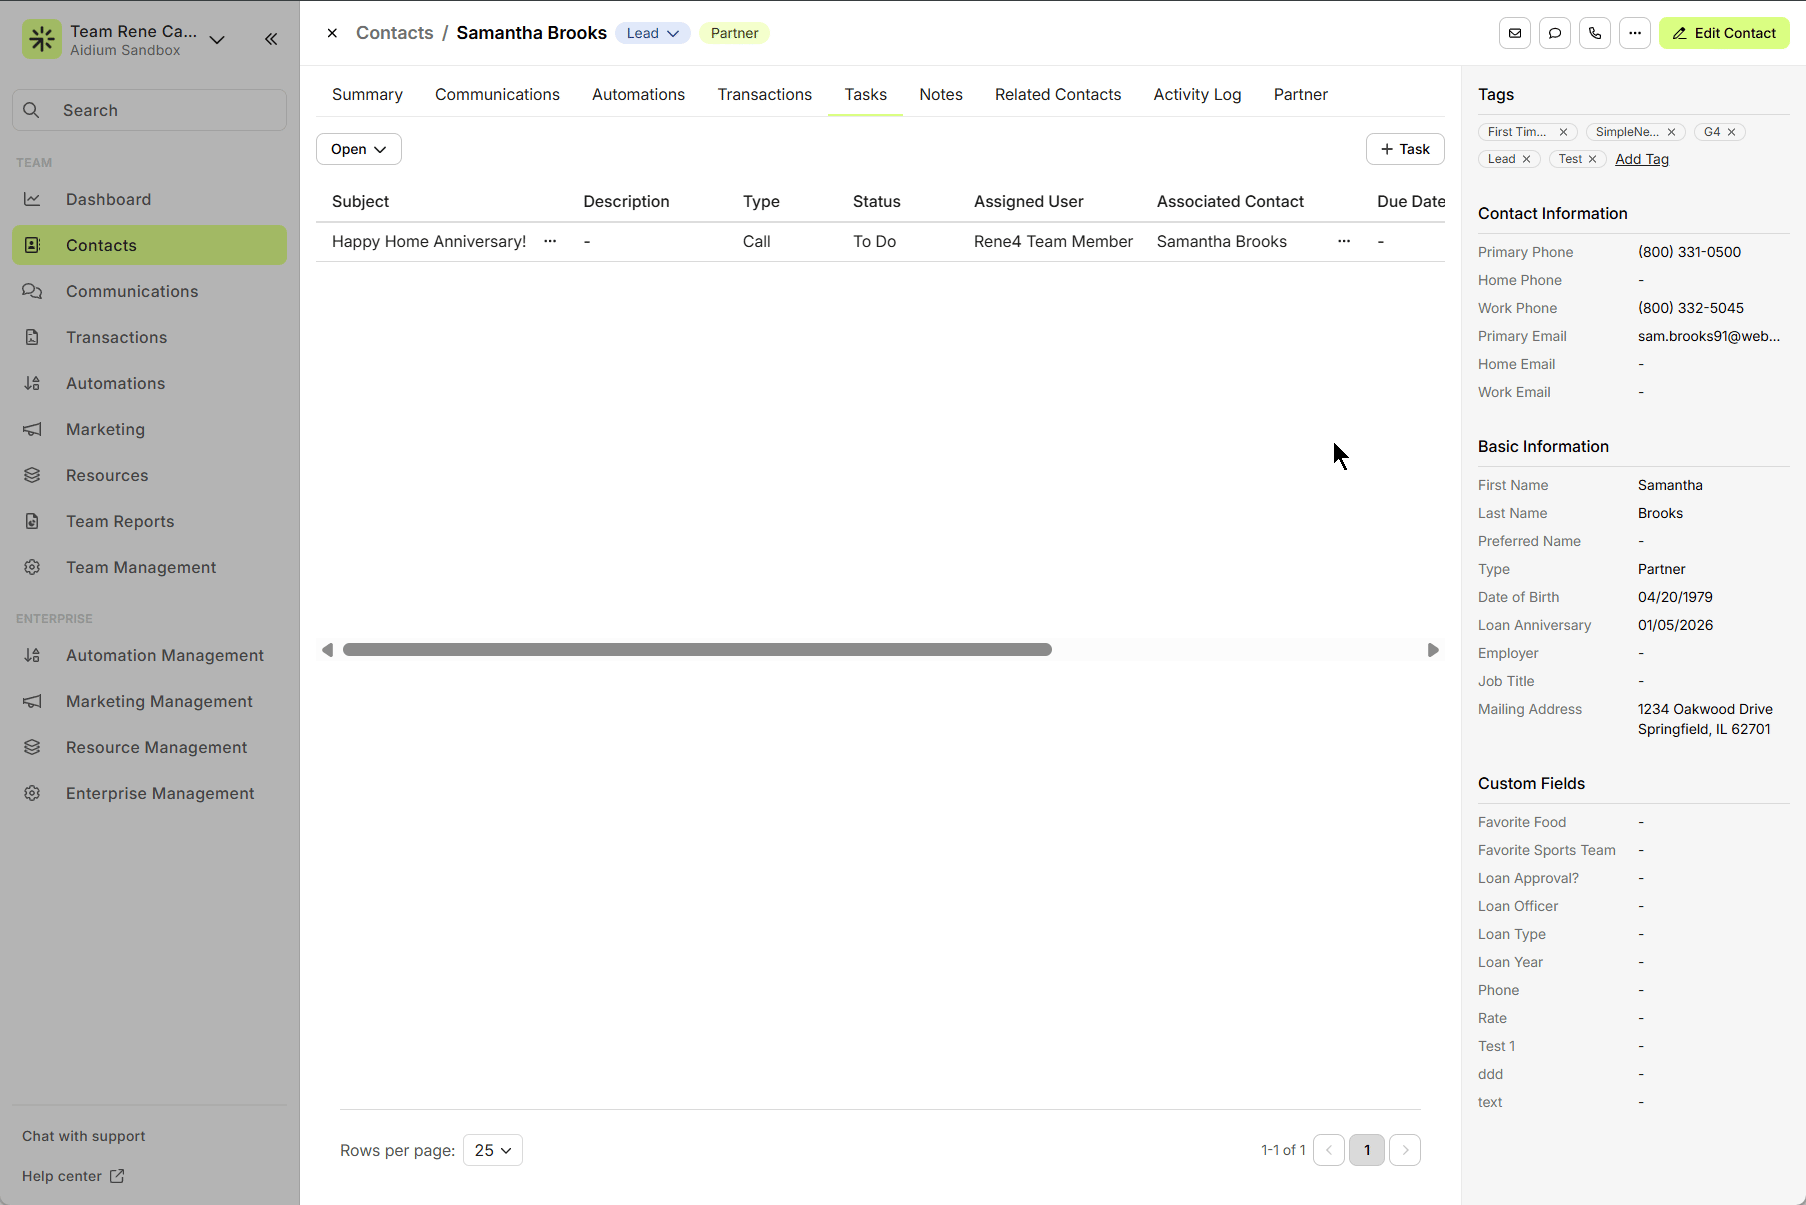Click the phone call icon near Edit Contact
This screenshot has height=1205, width=1806.
coord(1594,33)
